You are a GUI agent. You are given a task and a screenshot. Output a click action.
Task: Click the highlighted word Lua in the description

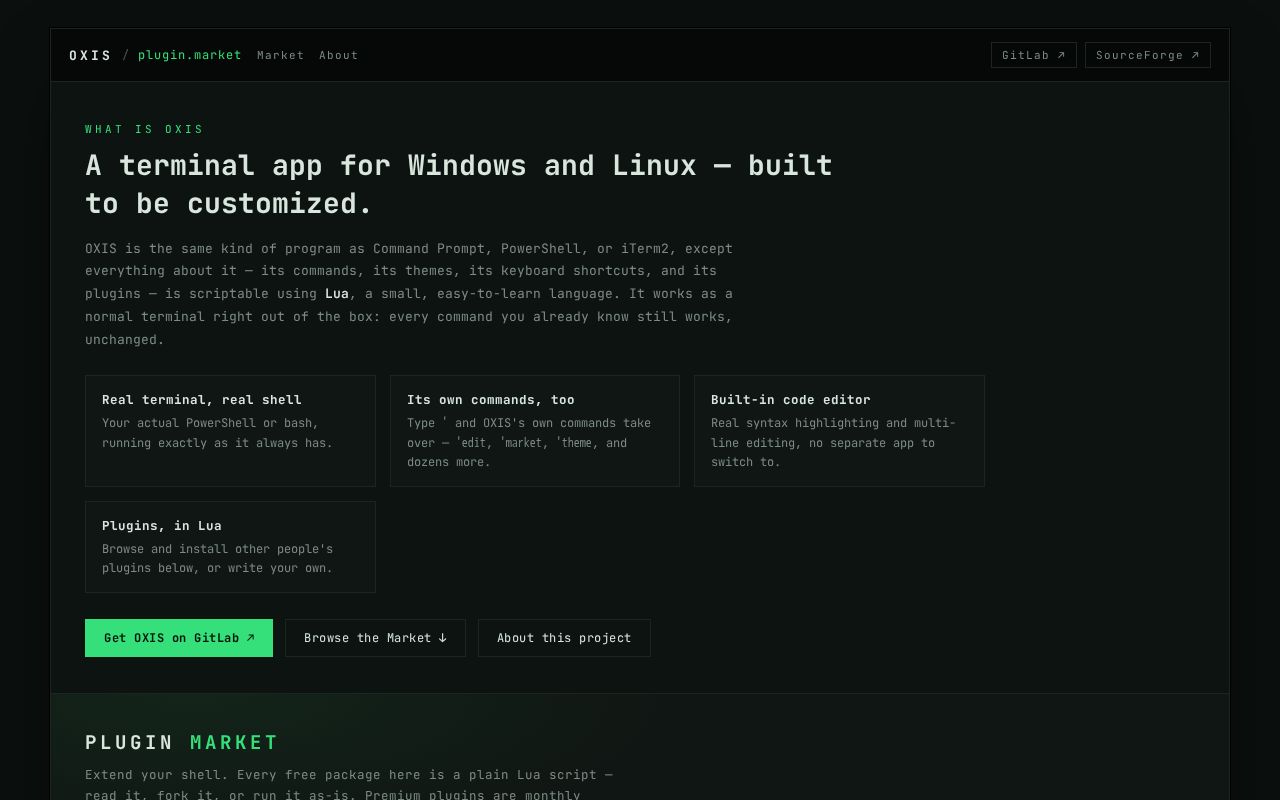(337, 294)
